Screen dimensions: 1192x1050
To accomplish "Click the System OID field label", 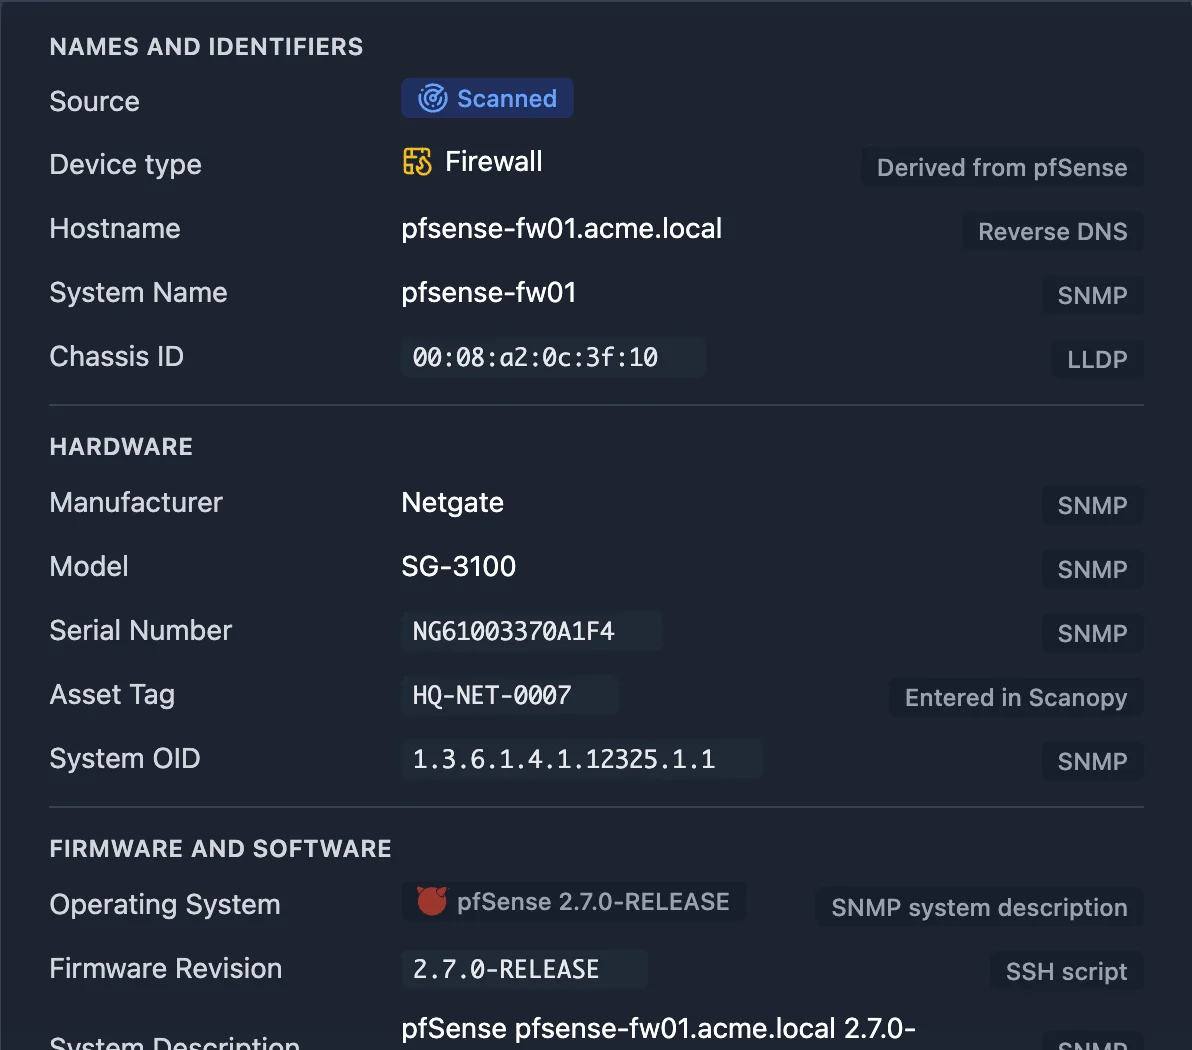I will (125, 759).
